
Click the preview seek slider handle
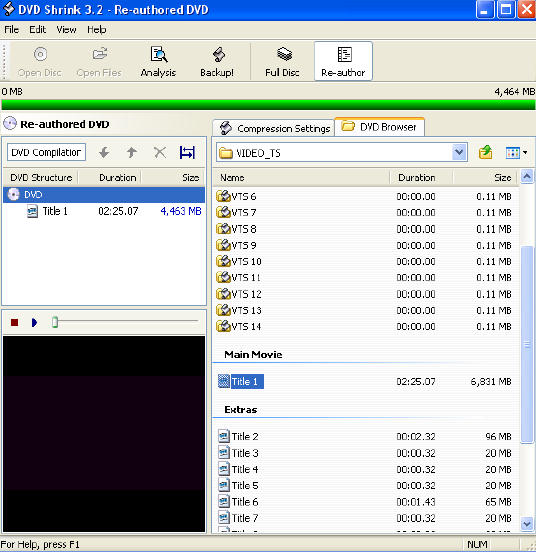click(55, 322)
